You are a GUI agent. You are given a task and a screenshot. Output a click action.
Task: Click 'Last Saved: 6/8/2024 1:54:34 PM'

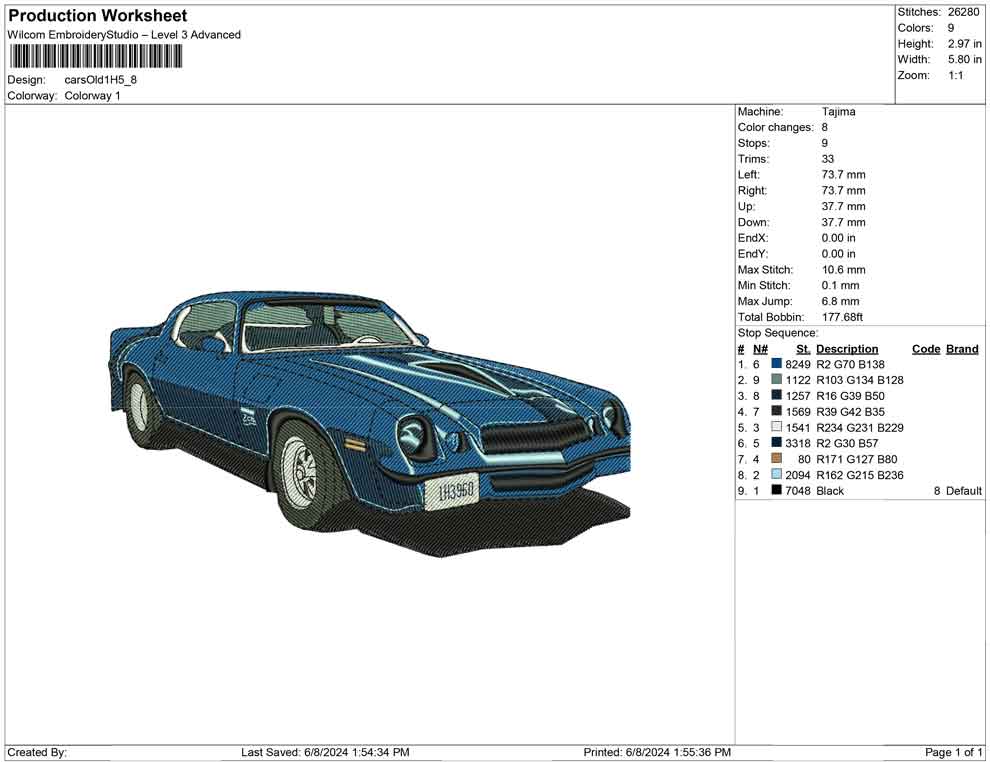(325, 752)
